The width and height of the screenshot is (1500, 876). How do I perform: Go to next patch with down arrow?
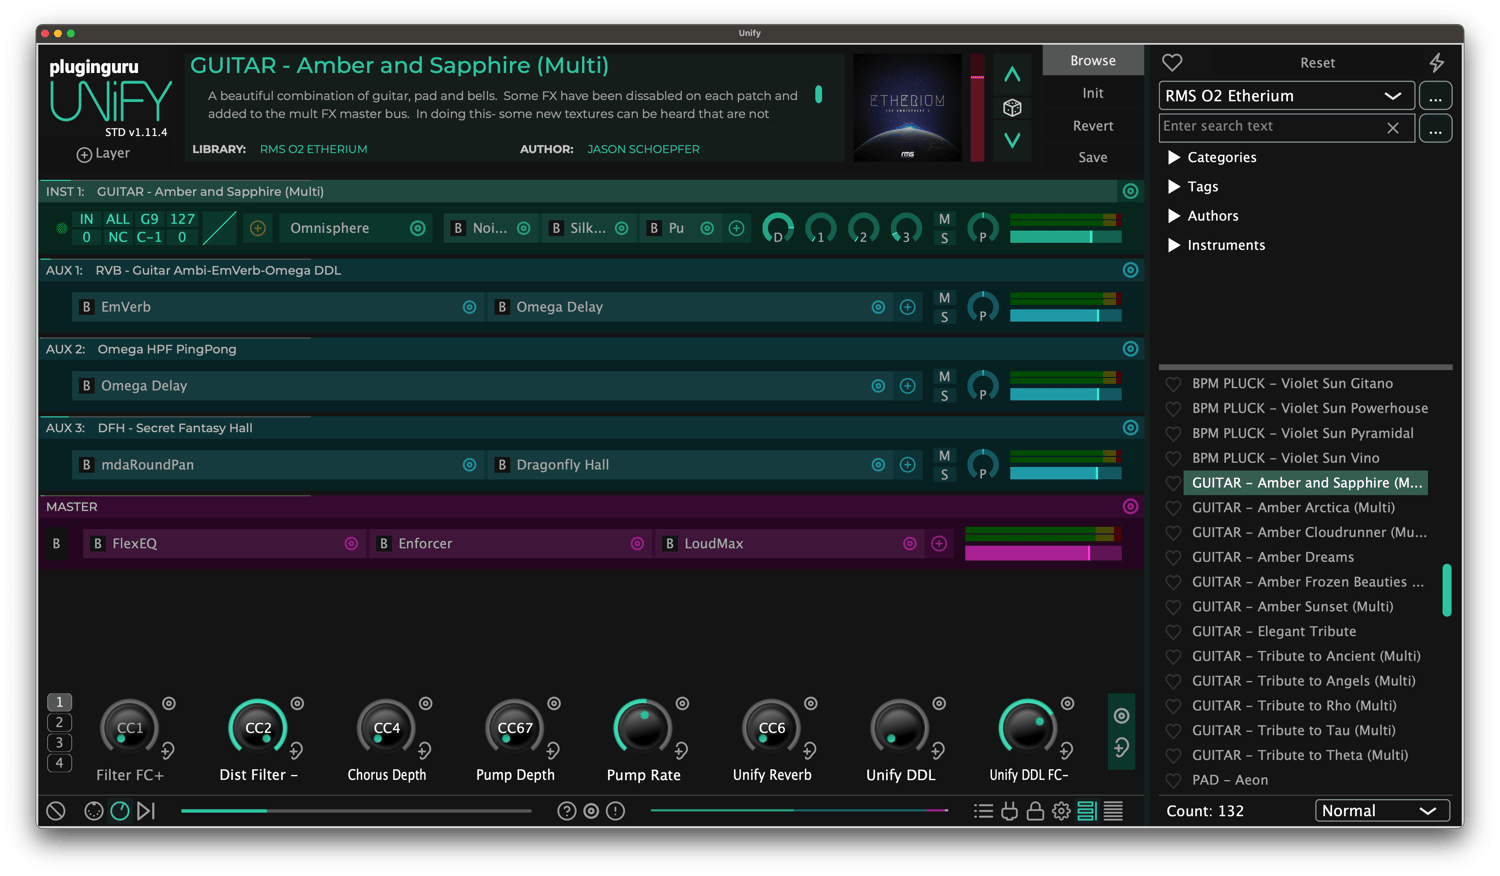[x=1012, y=141]
